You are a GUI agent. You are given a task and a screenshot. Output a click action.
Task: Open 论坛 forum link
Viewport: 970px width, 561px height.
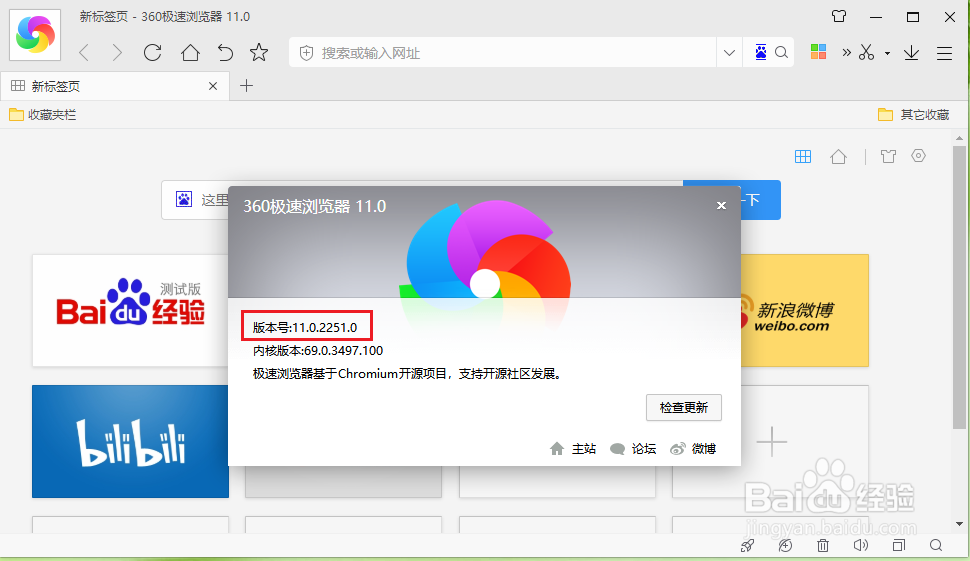point(633,449)
